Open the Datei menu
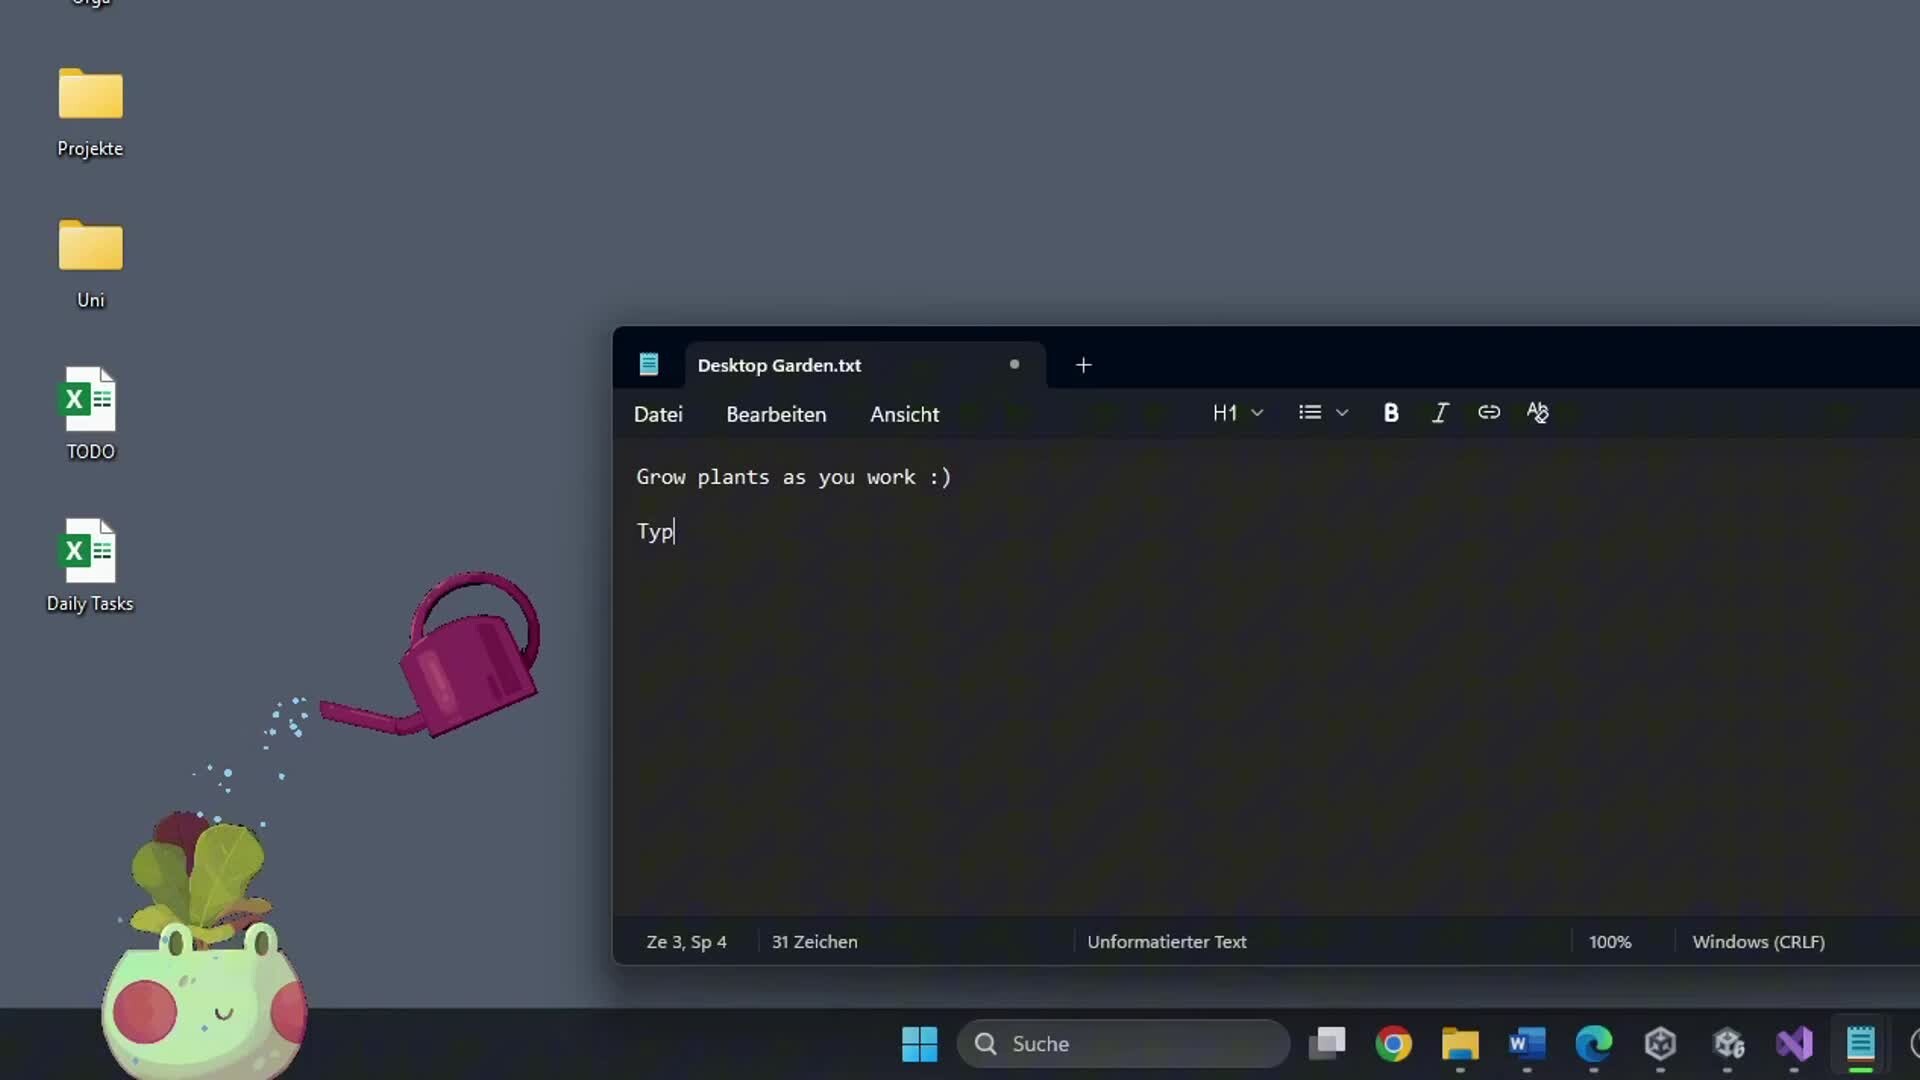 658,414
